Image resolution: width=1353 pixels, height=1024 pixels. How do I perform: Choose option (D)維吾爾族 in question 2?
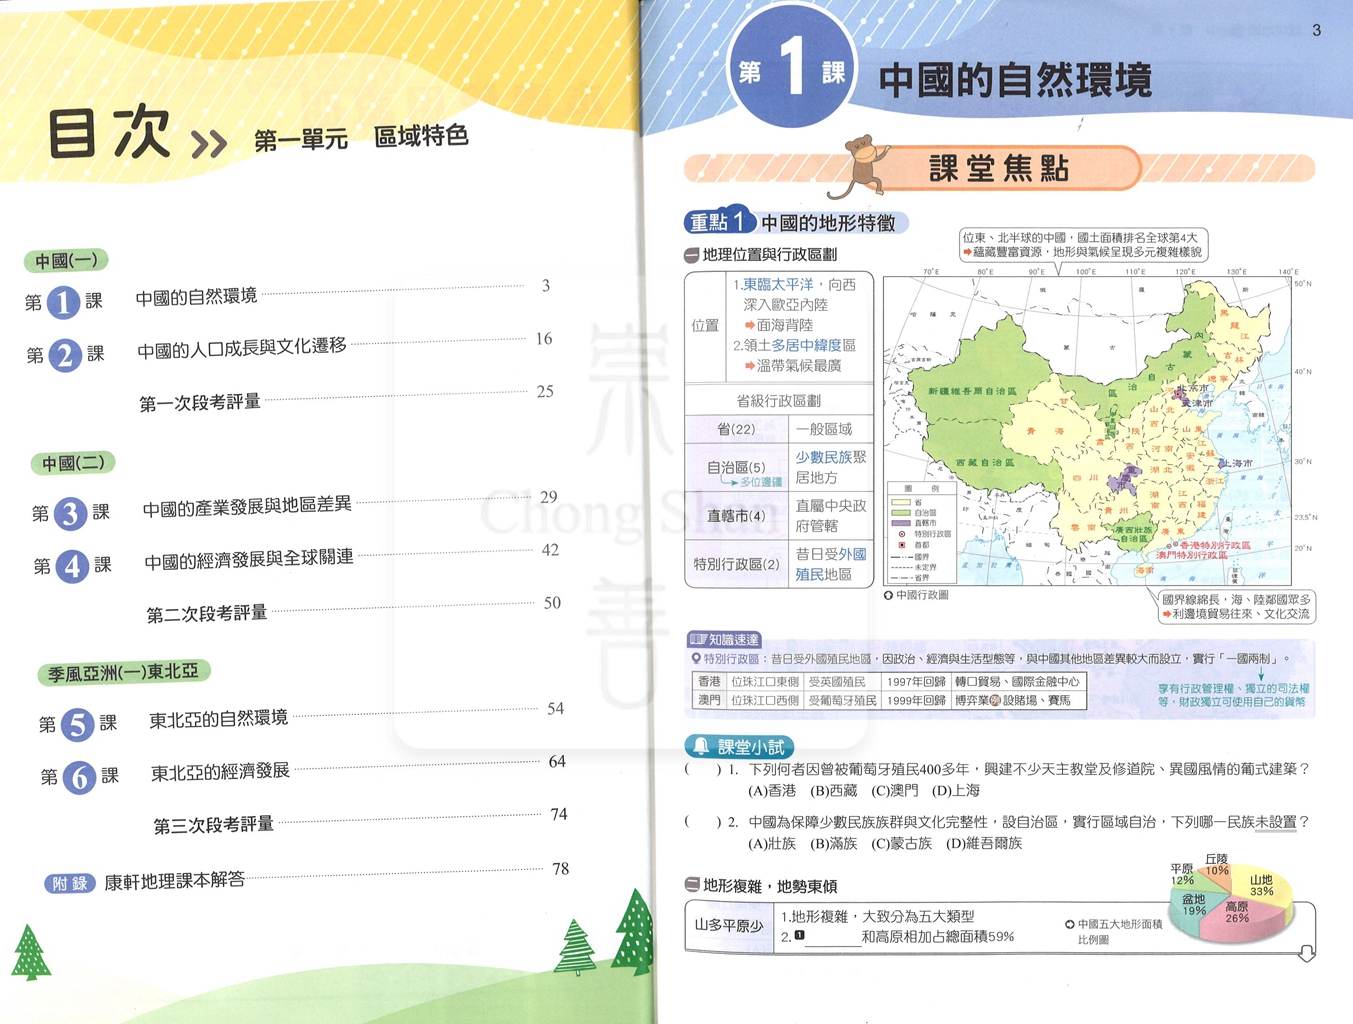(x=984, y=844)
